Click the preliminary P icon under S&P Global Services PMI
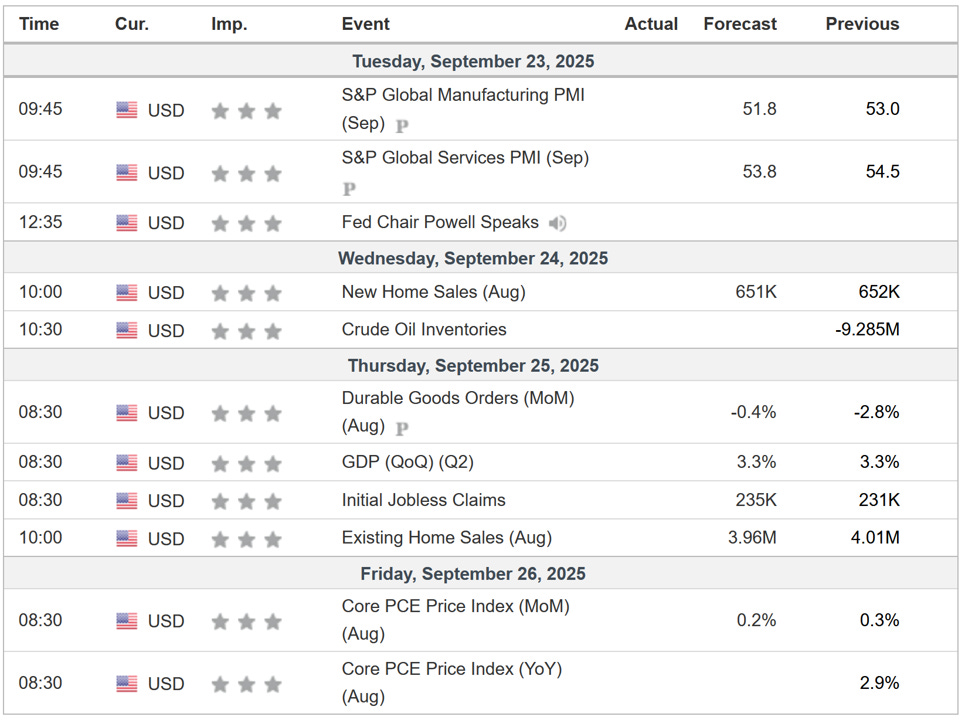 point(349,189)
